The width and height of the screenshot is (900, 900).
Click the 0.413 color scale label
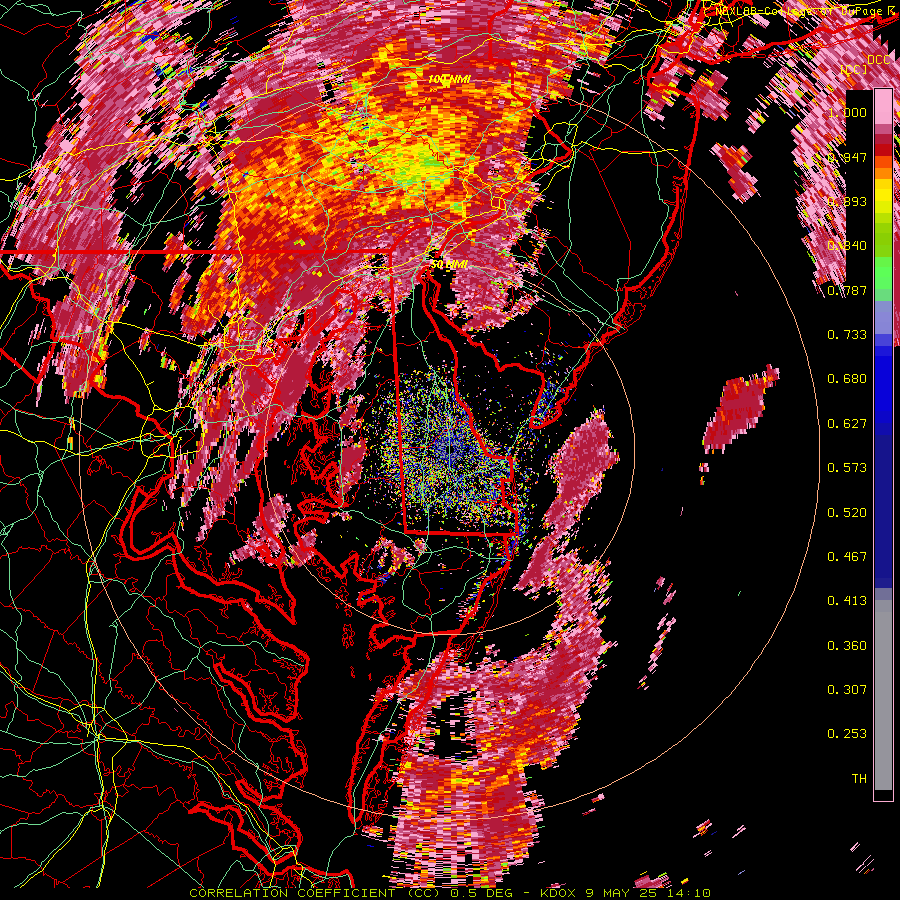click(847, 601)
